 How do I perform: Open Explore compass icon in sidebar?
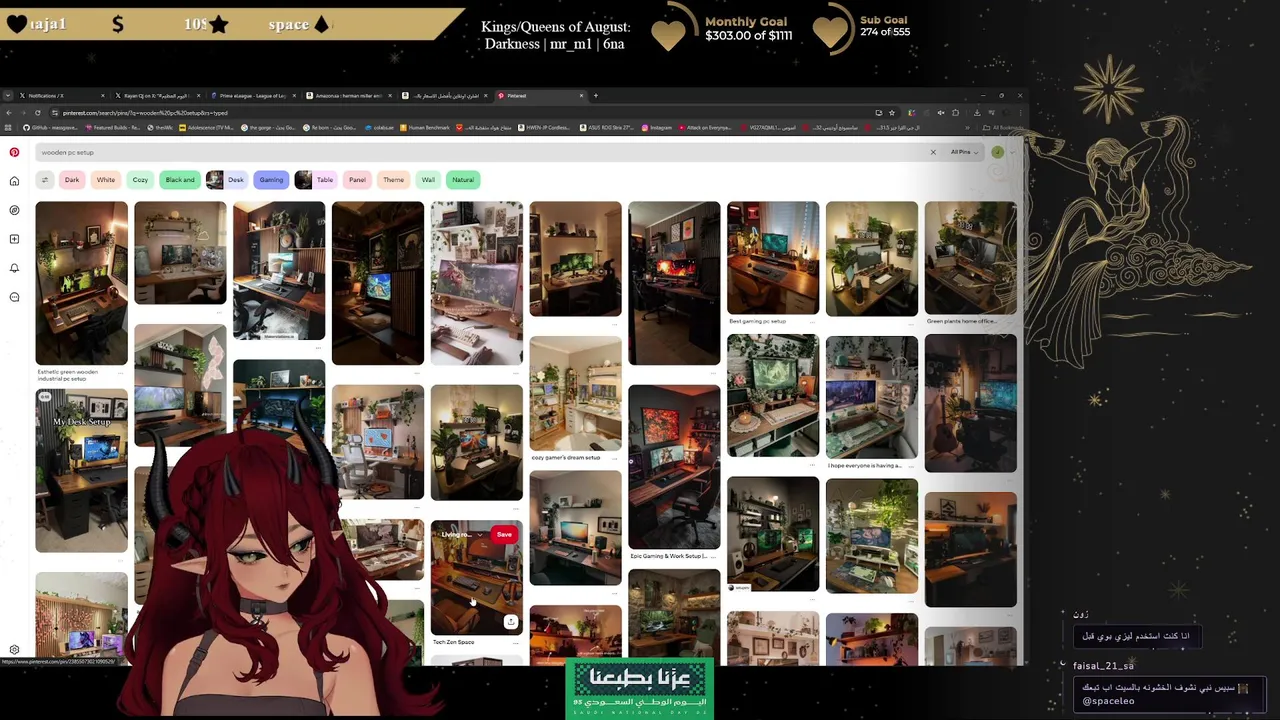click(x=14, y=210)
